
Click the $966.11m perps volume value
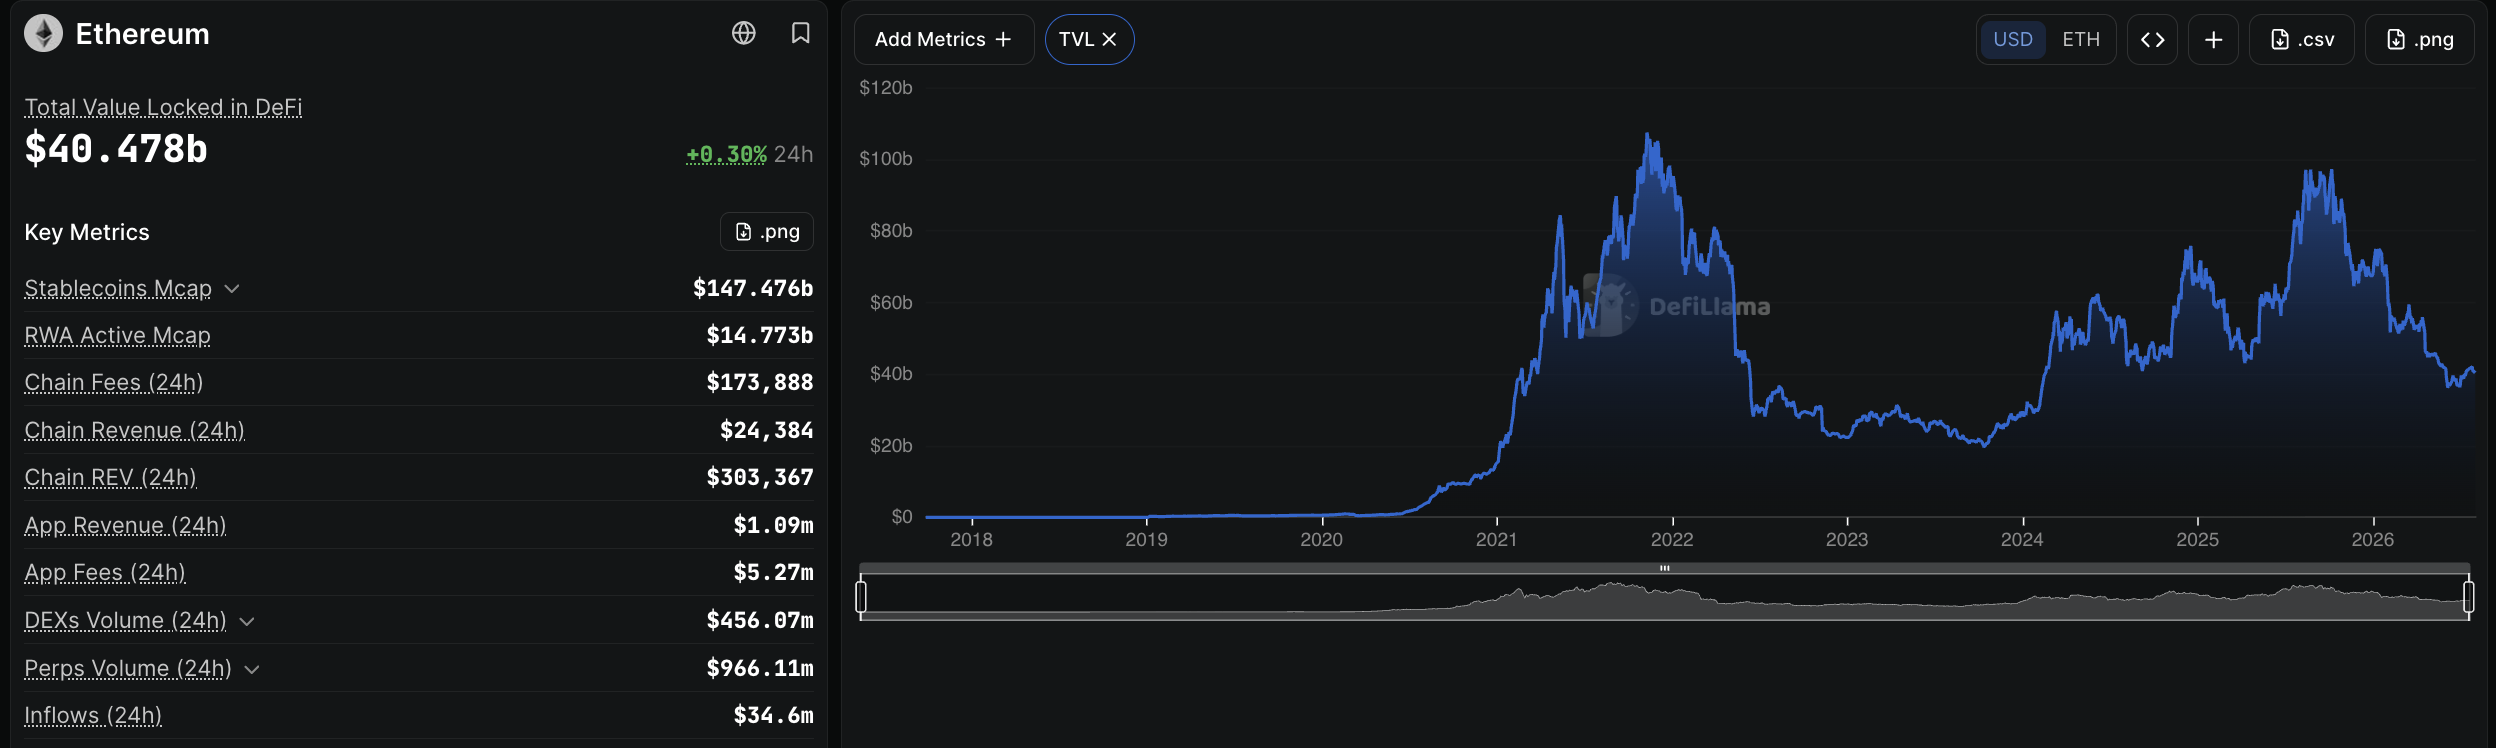pos(760,668)
